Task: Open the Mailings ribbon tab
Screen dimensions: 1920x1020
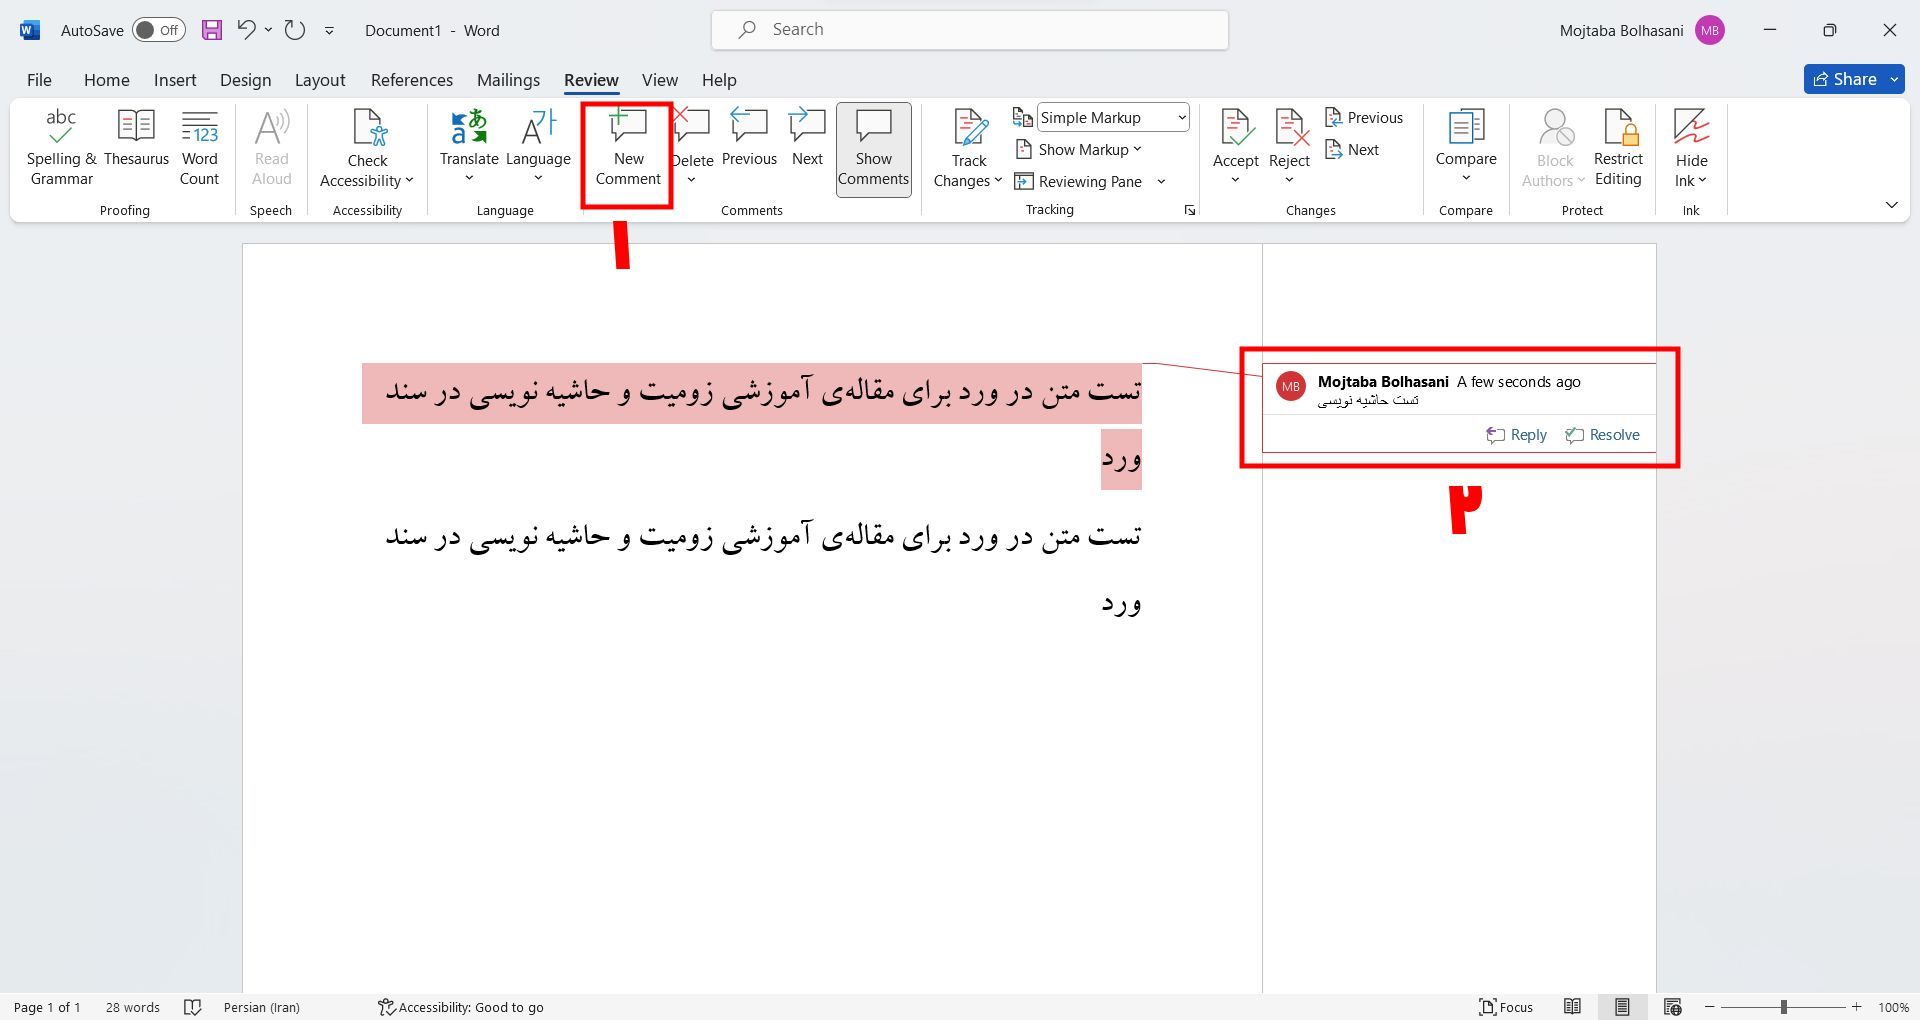Action: [507, 80]
